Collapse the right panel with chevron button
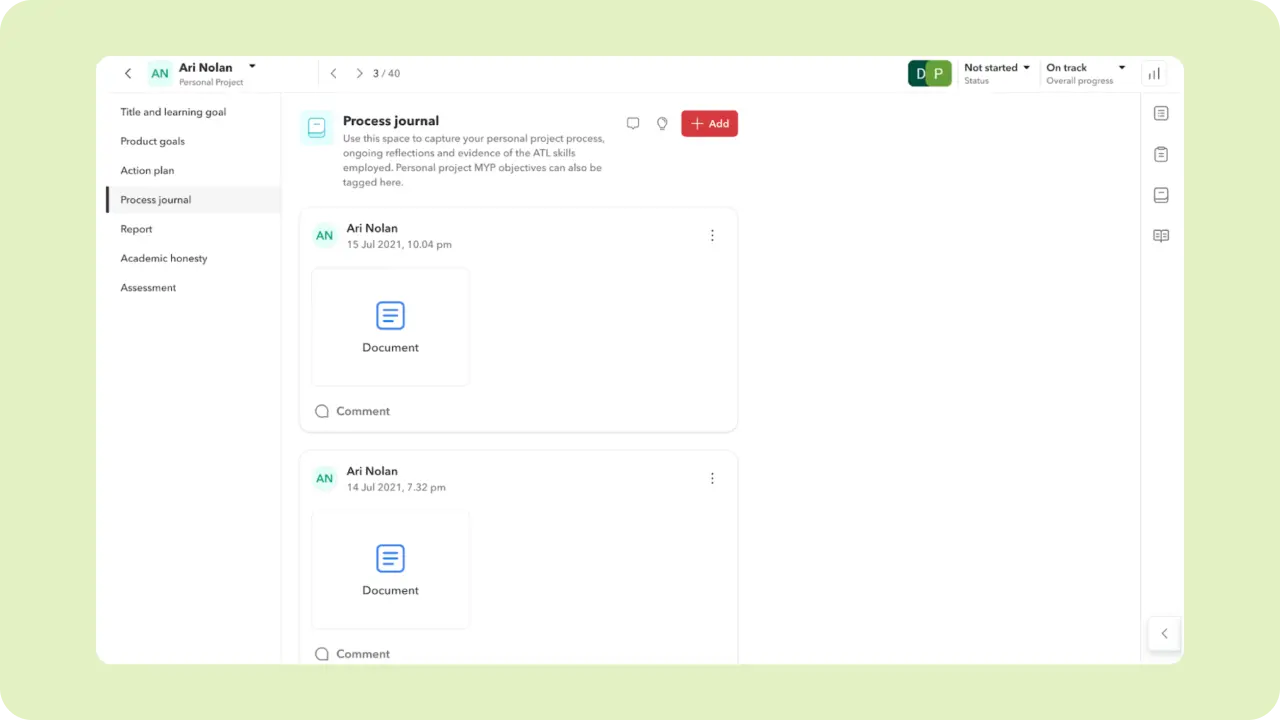The width and height of the screenshot is (1280, 720). [1164, 633]
